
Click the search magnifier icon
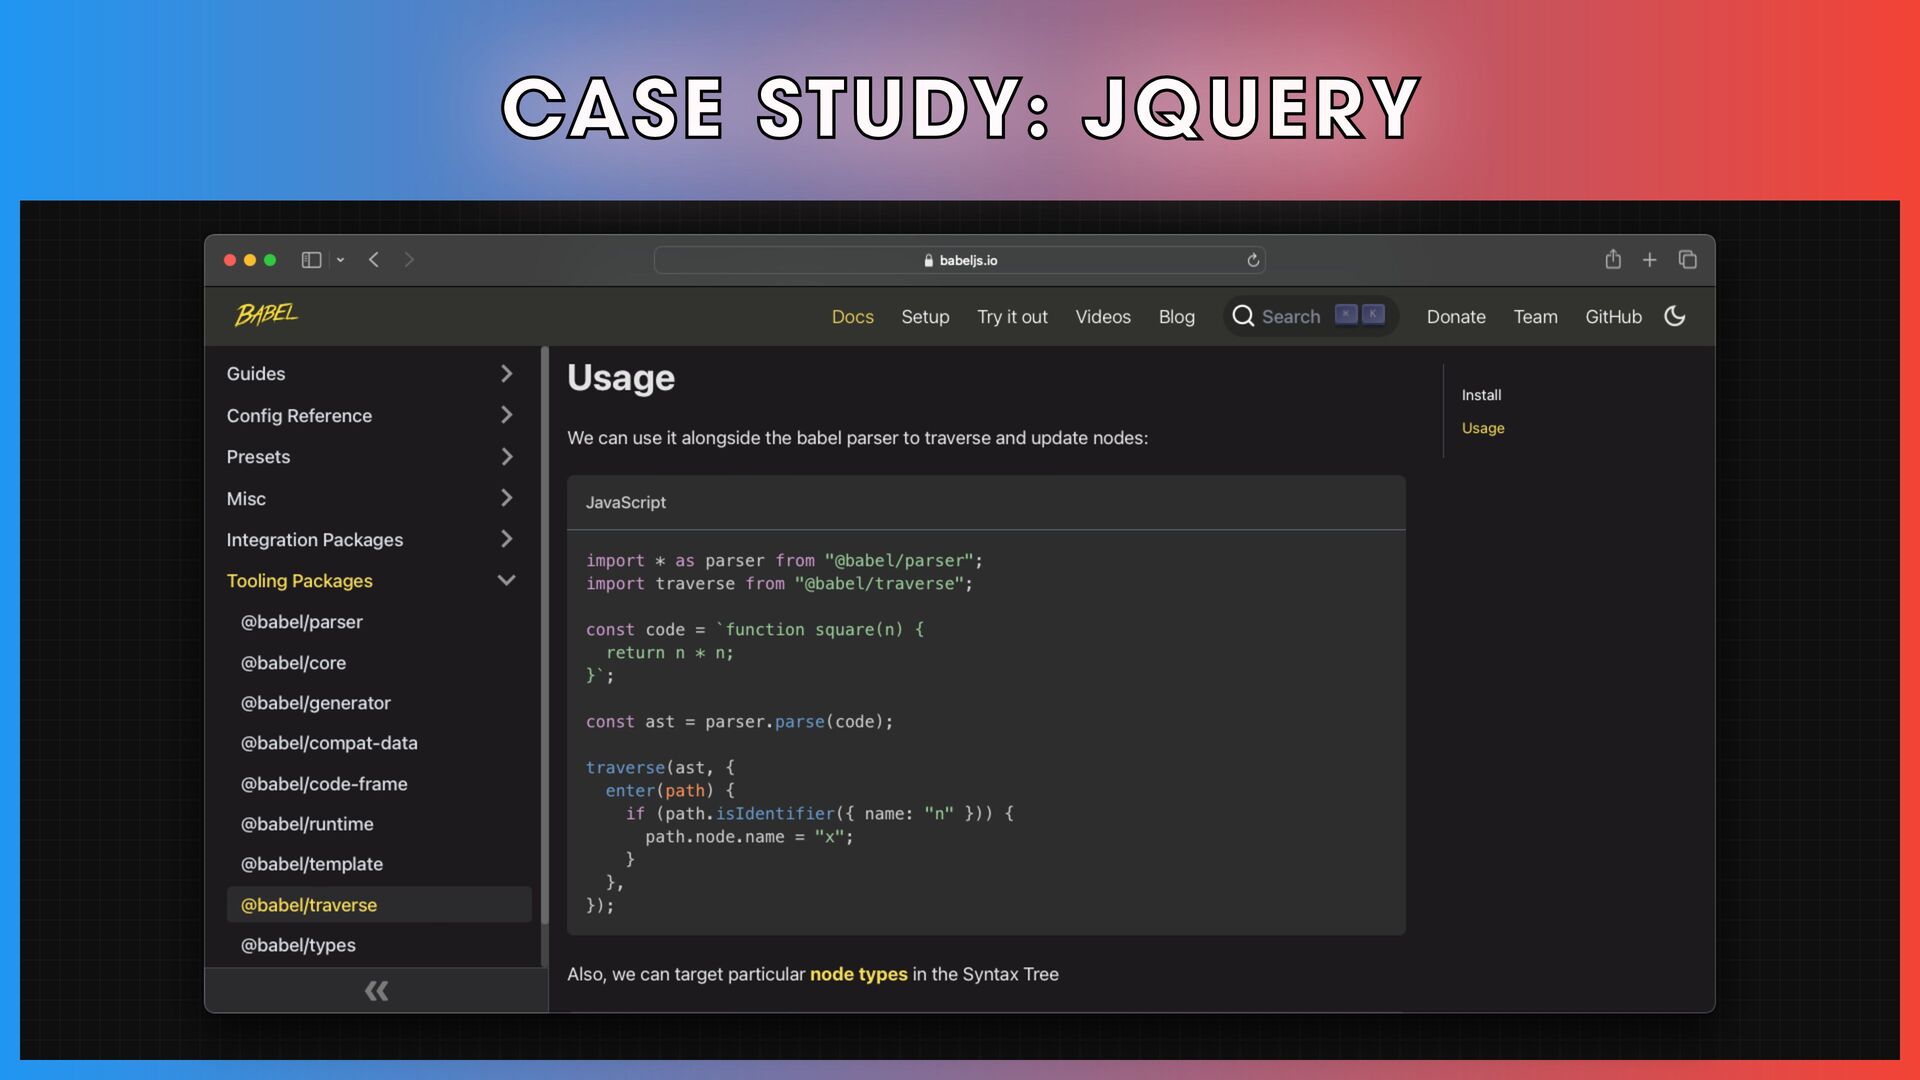coord(1243,316)
